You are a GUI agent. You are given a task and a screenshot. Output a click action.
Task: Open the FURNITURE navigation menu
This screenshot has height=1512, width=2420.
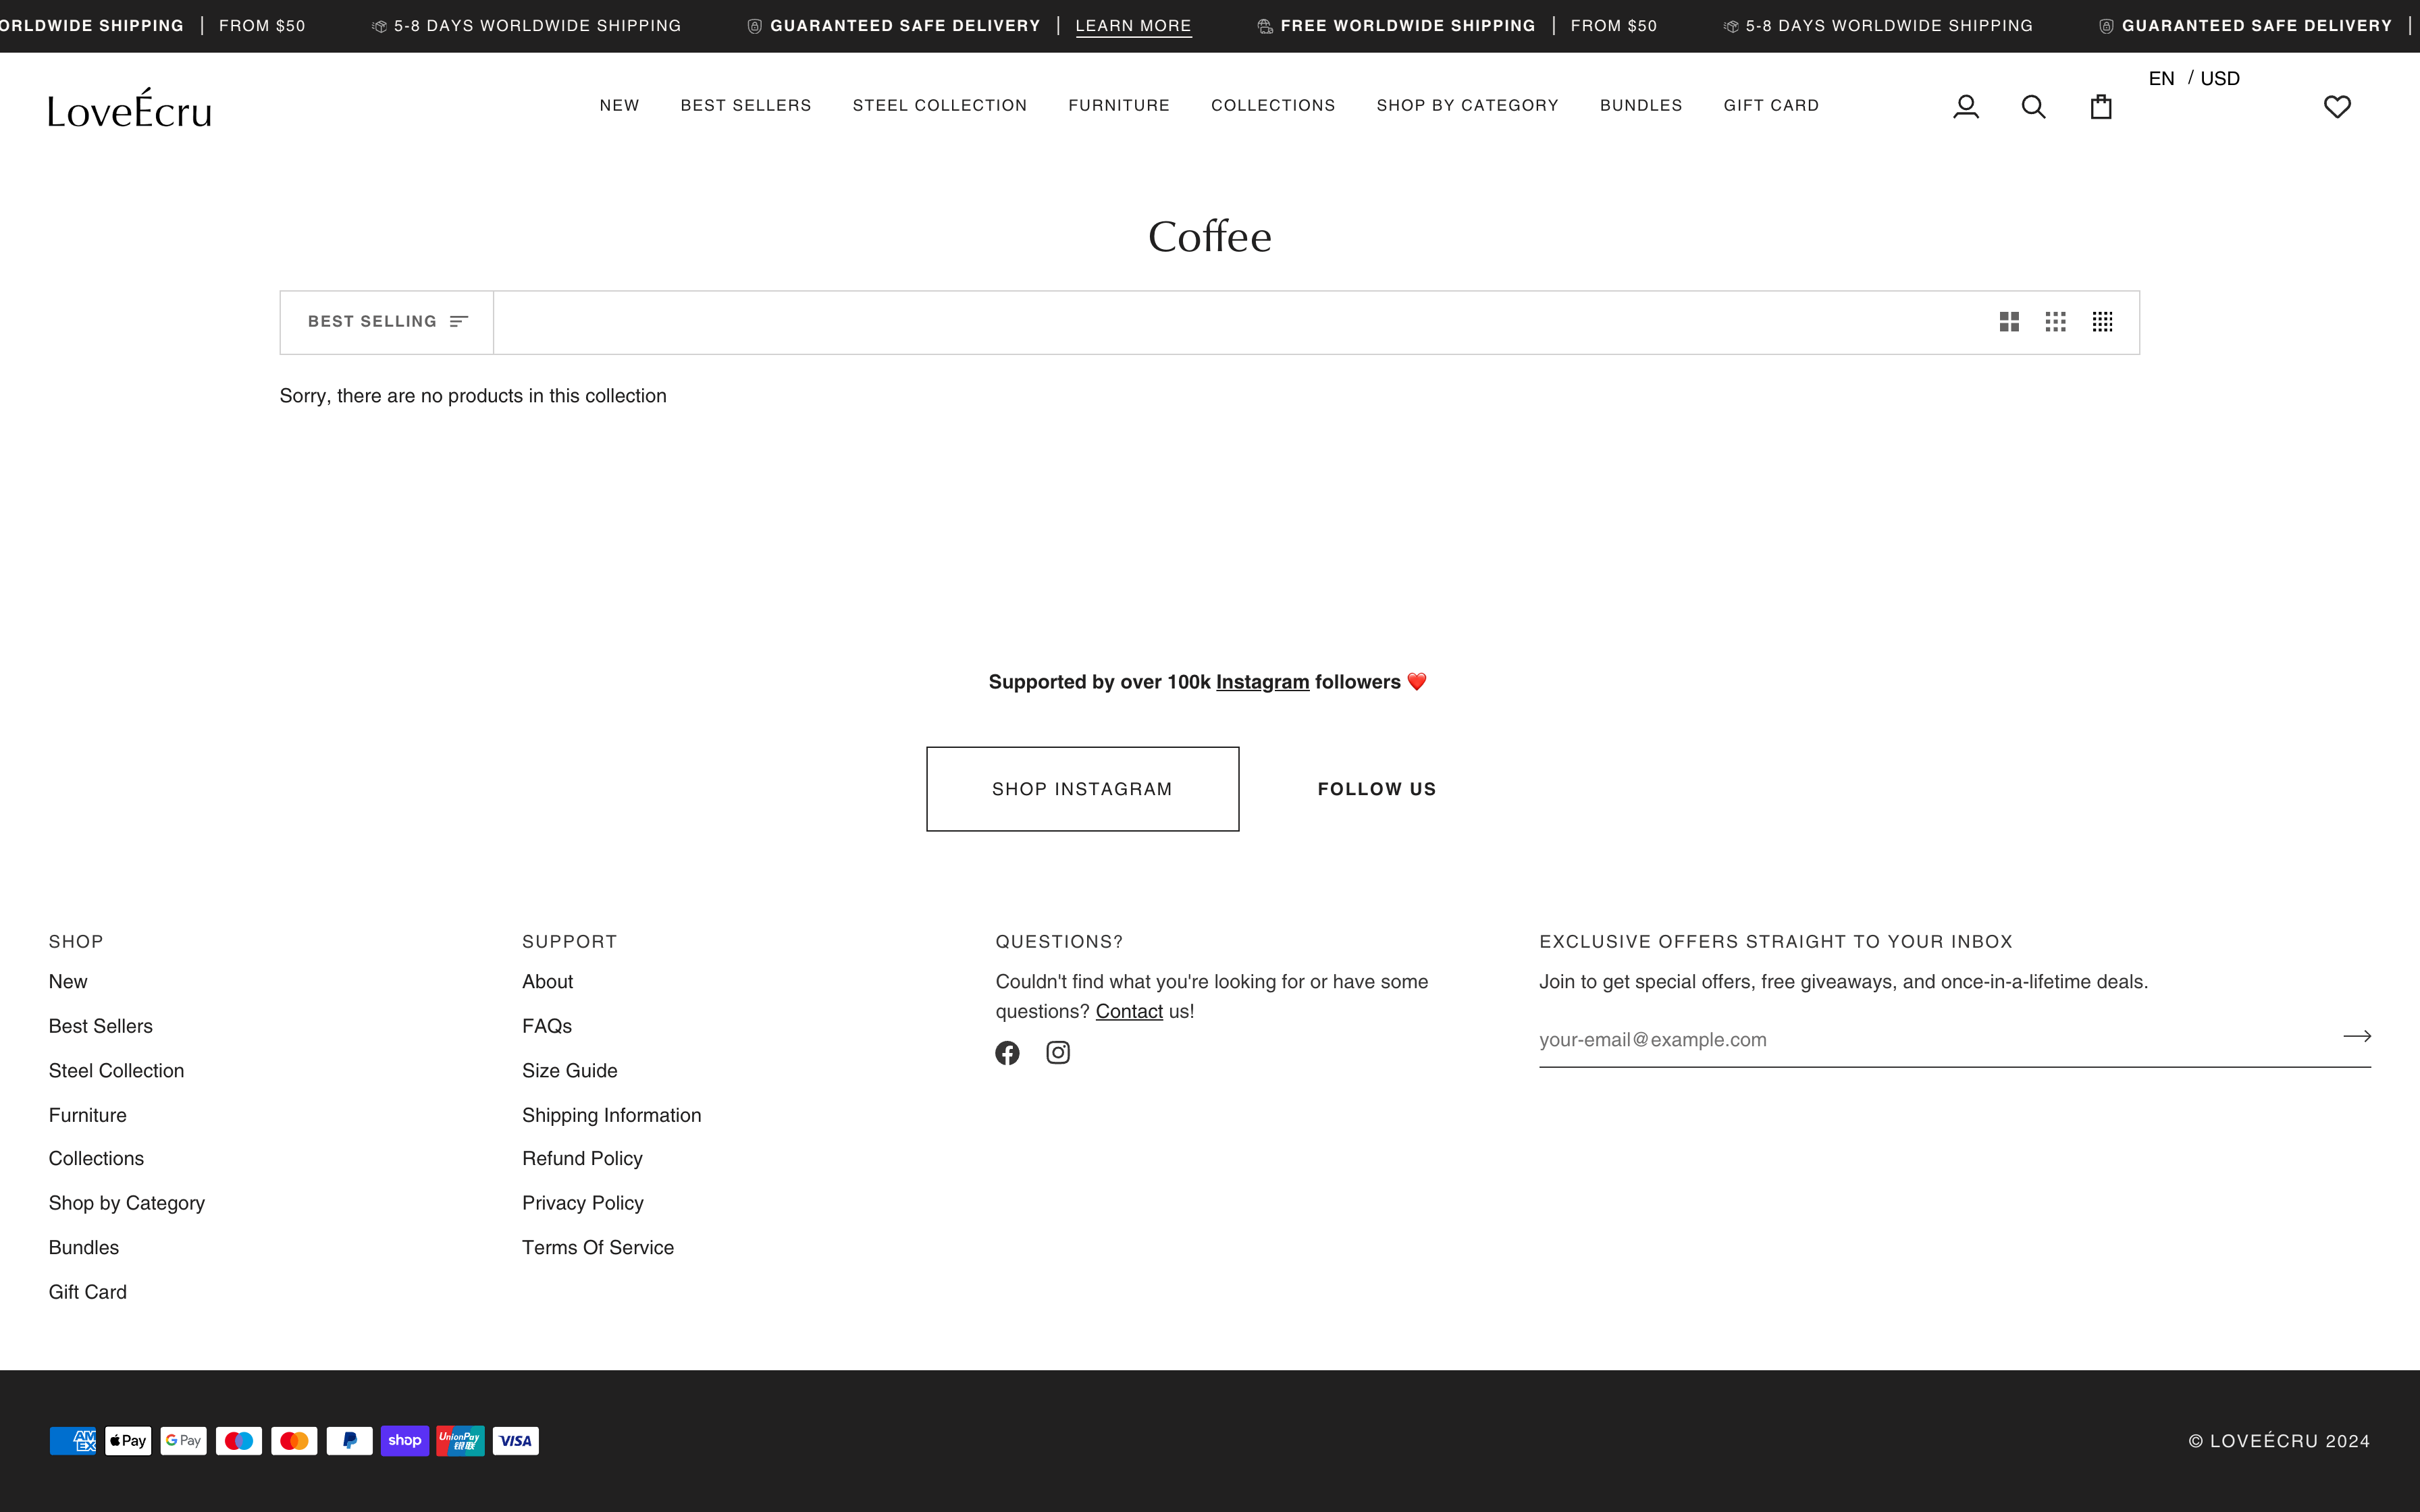(x=1118, y=105)
